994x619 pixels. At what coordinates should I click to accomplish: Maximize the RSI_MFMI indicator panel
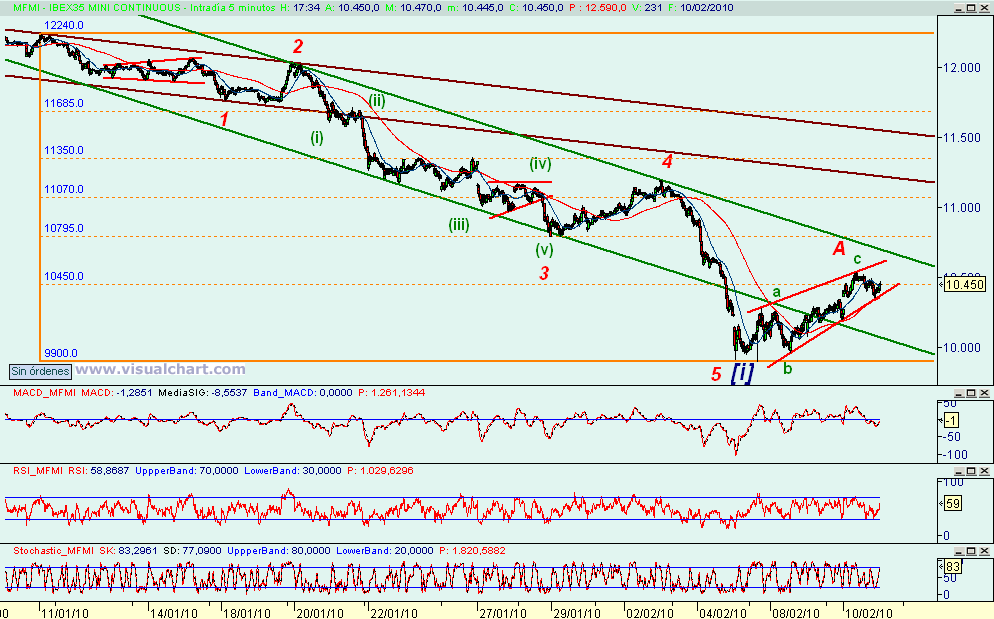point(971,471)
